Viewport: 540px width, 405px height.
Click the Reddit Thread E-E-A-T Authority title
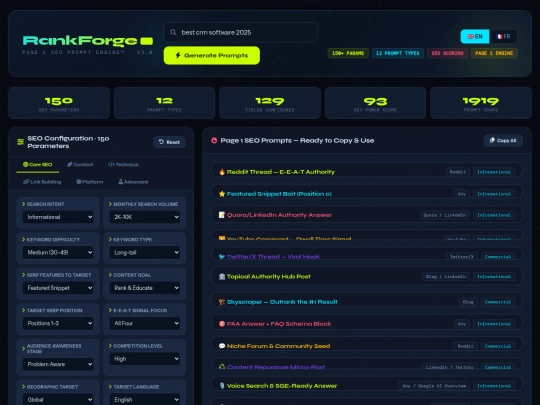point(281,172)
